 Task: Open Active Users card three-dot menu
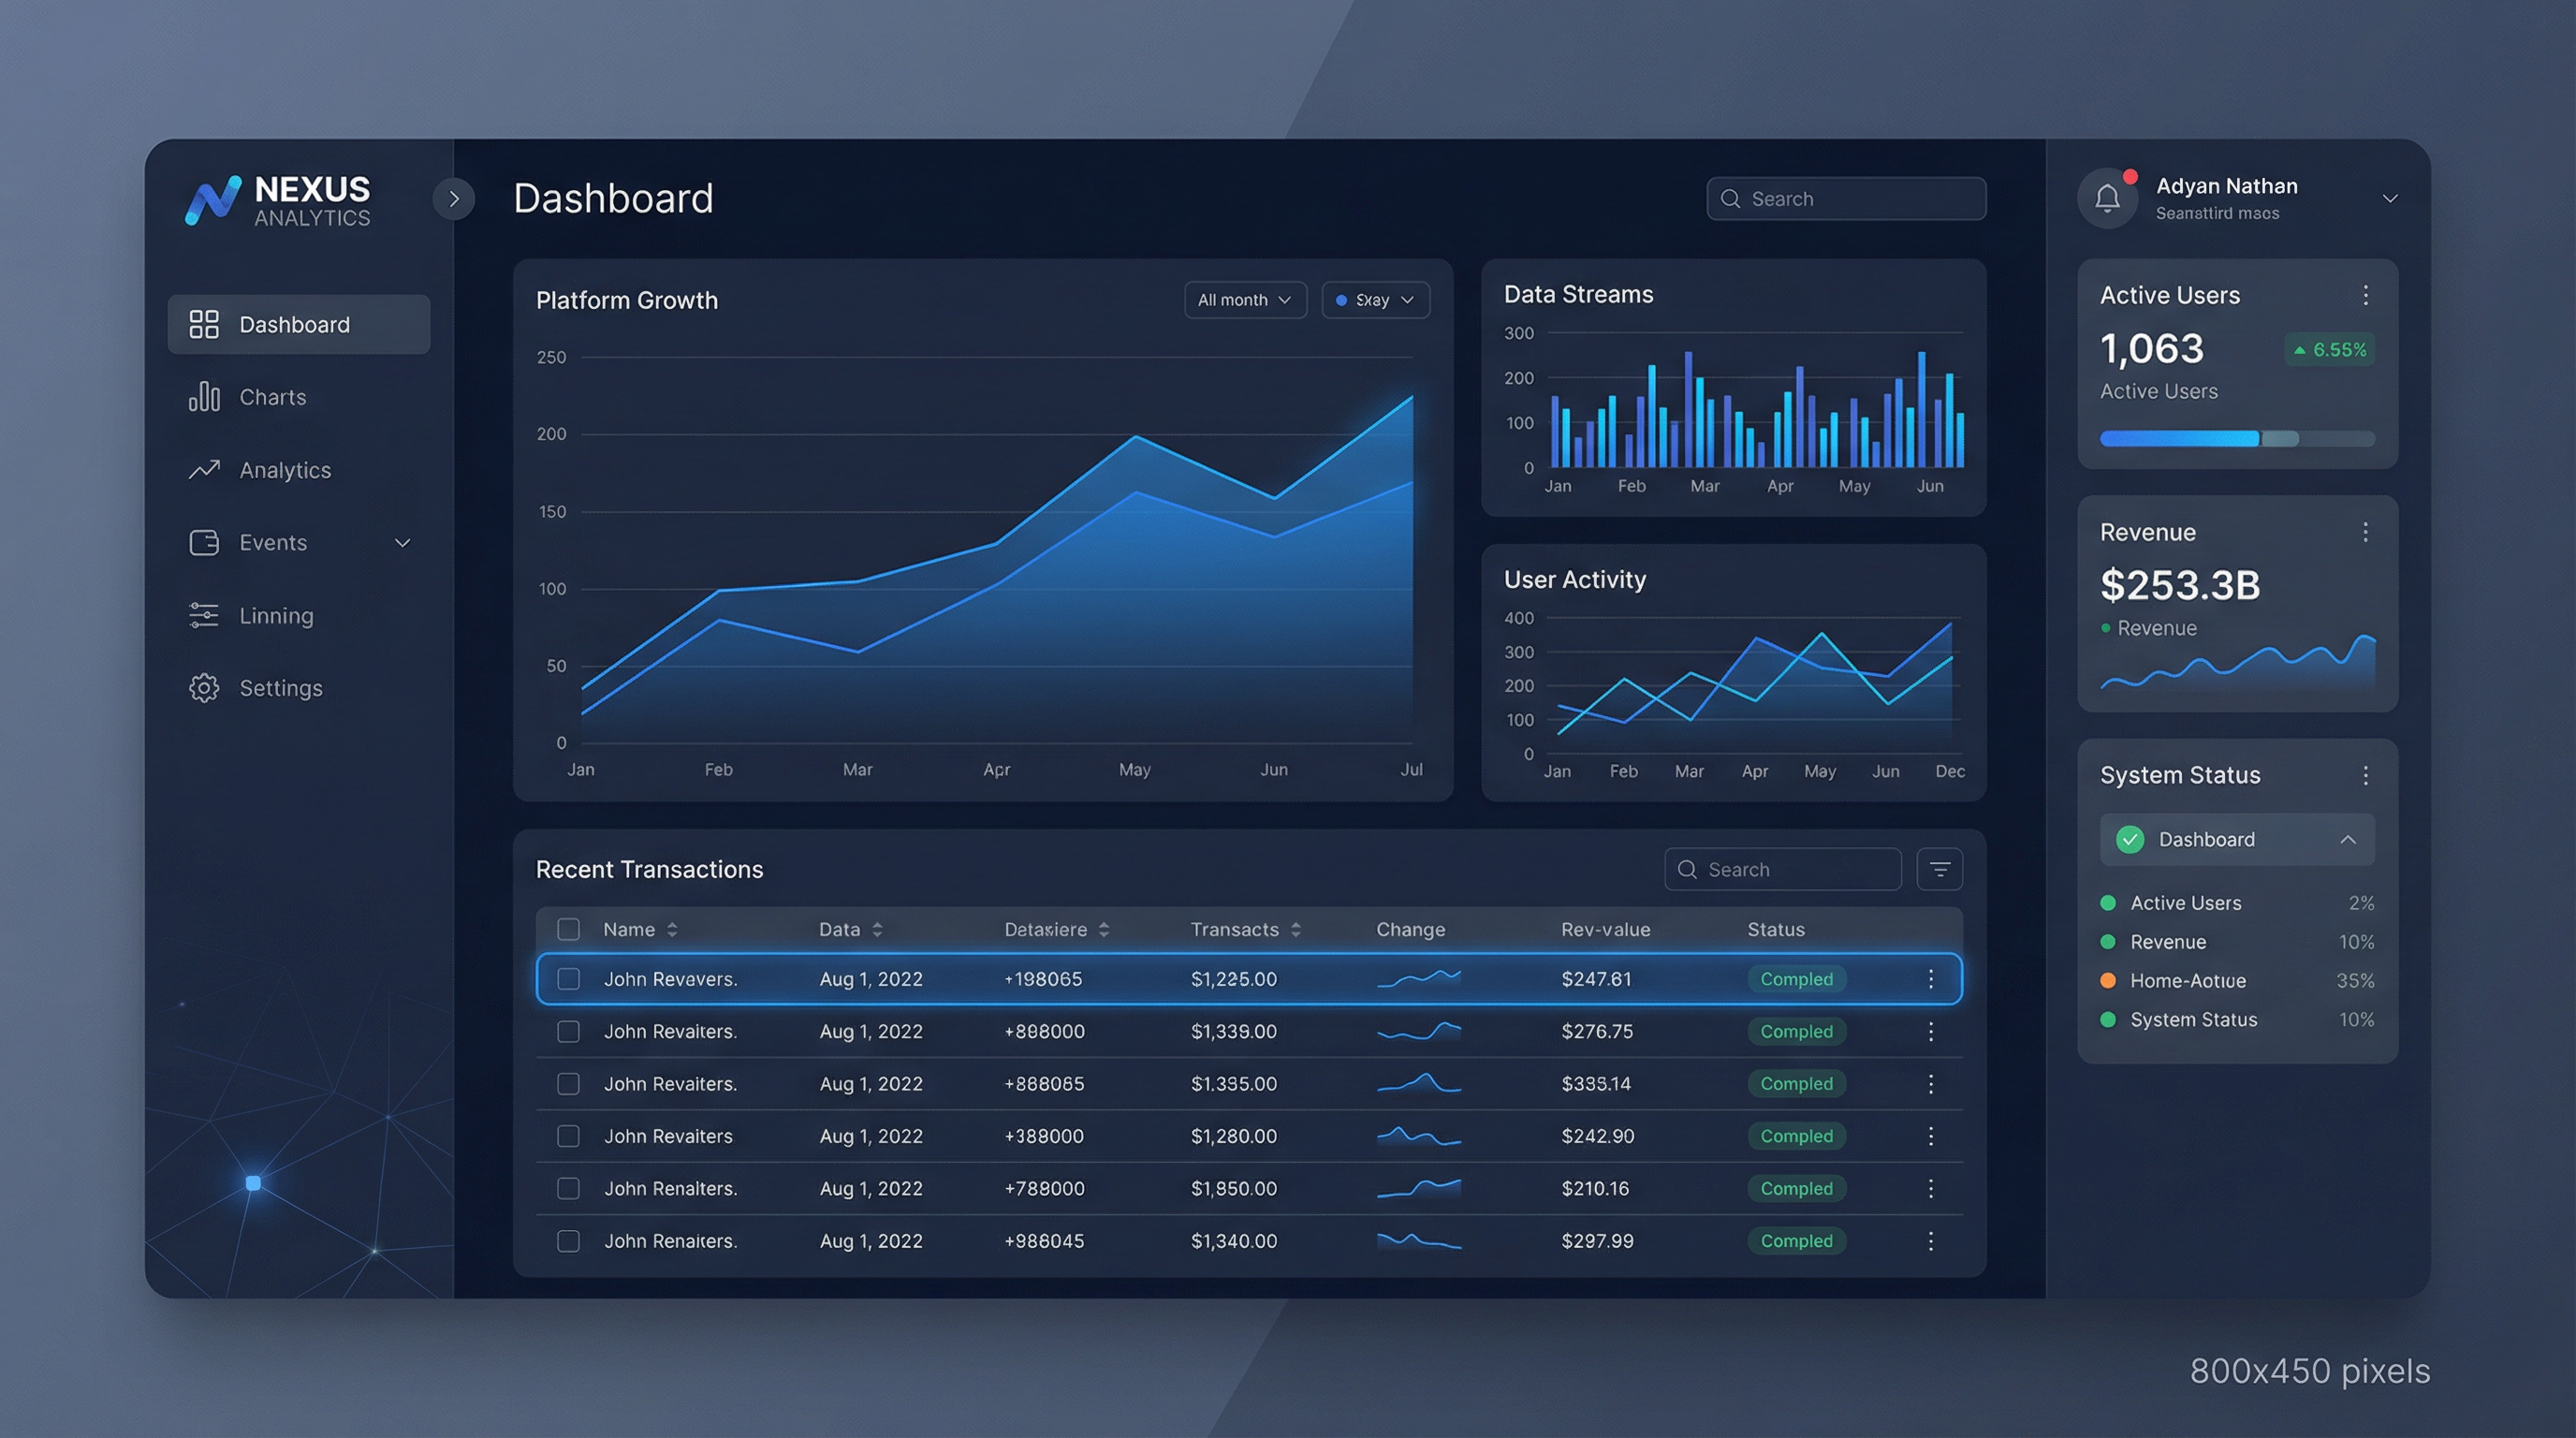click(2365, 295)
